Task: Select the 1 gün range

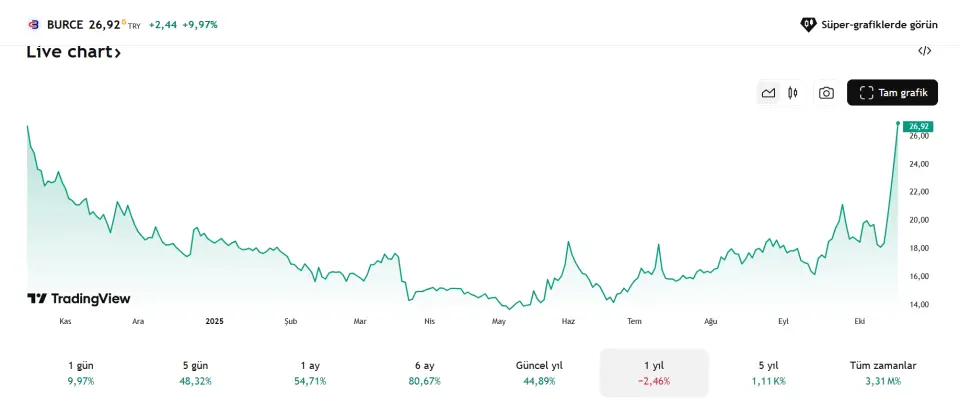Action: coord(80,373)
